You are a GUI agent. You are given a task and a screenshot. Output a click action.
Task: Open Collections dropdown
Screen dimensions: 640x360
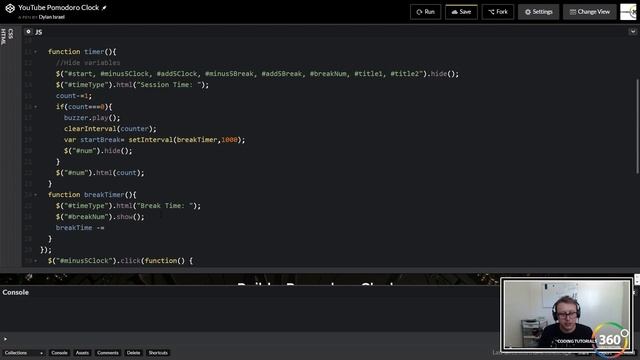point(24,353)
